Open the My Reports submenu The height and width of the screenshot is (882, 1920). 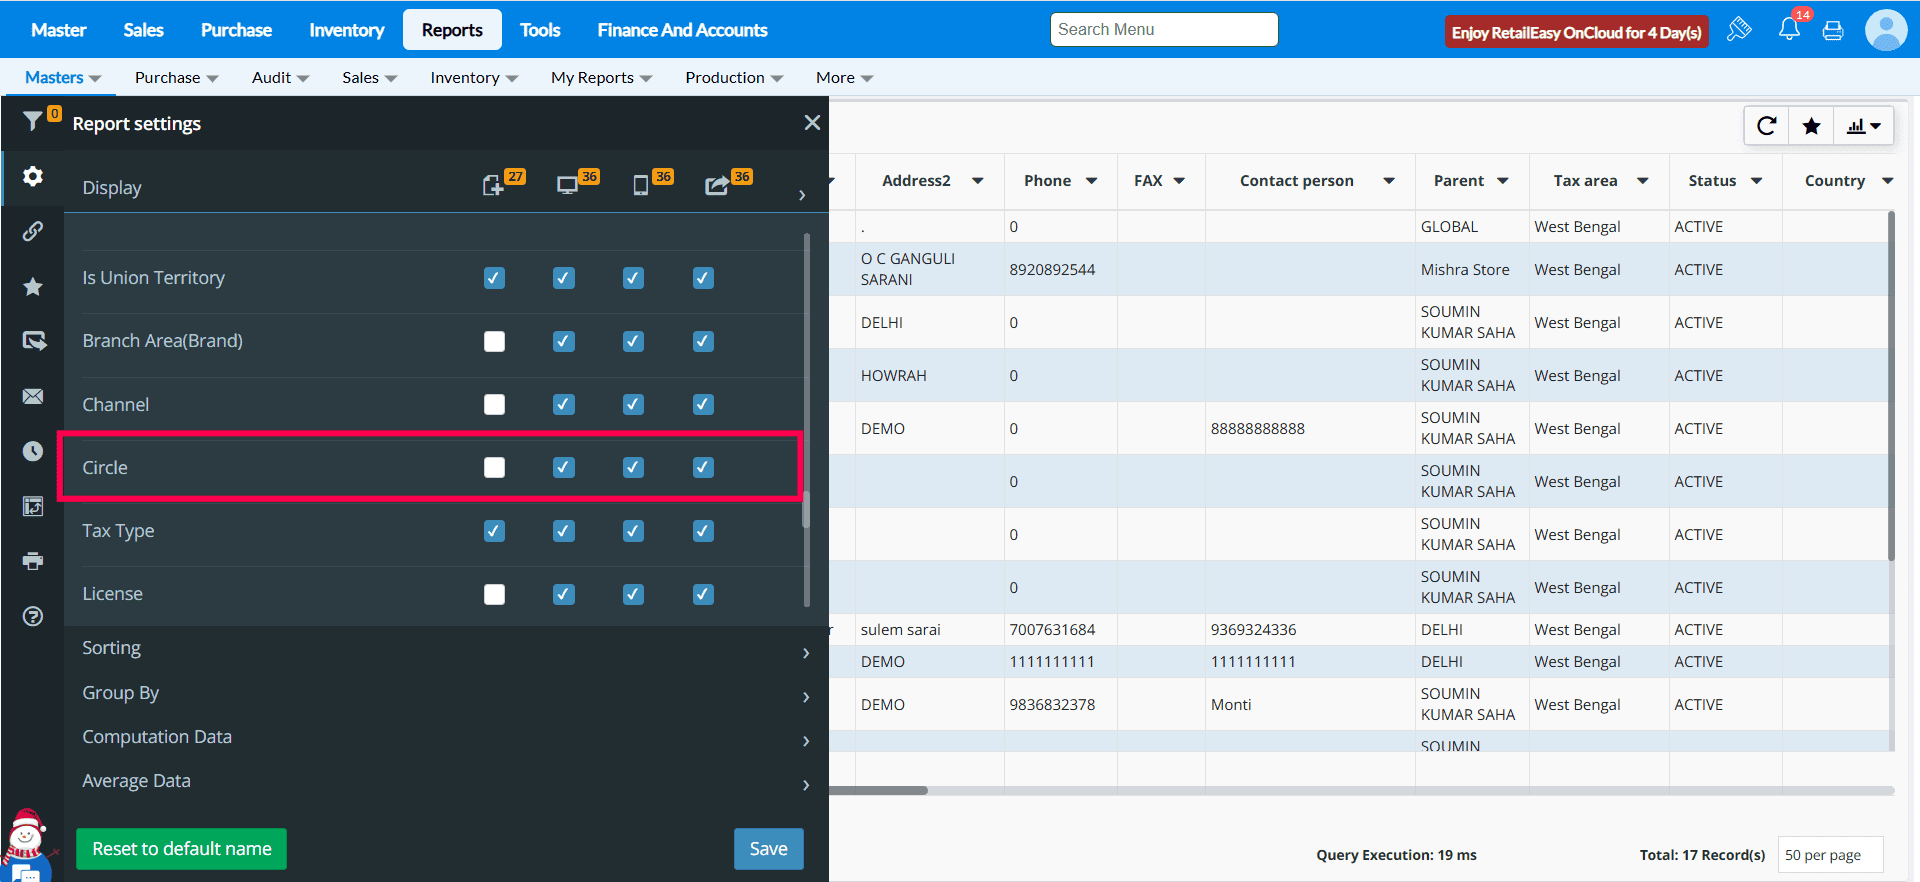(x=601, y=78)
